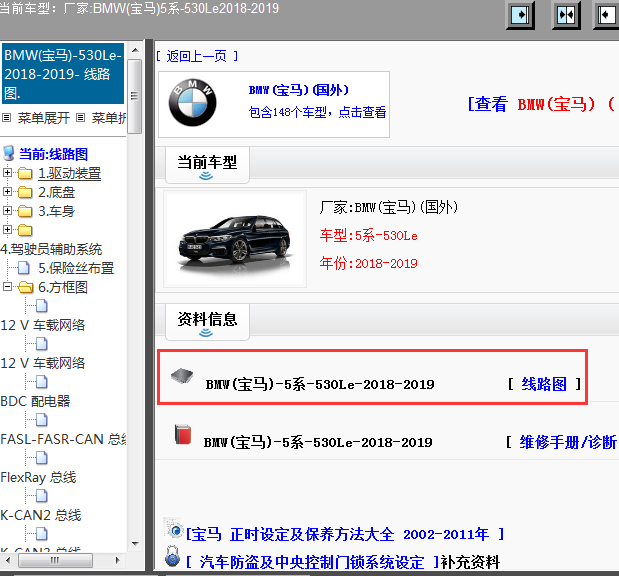Click the left panel scroll-down arrow
This screenshot has width=619, height=576.
pyautogui.click(x=135, y=544)
